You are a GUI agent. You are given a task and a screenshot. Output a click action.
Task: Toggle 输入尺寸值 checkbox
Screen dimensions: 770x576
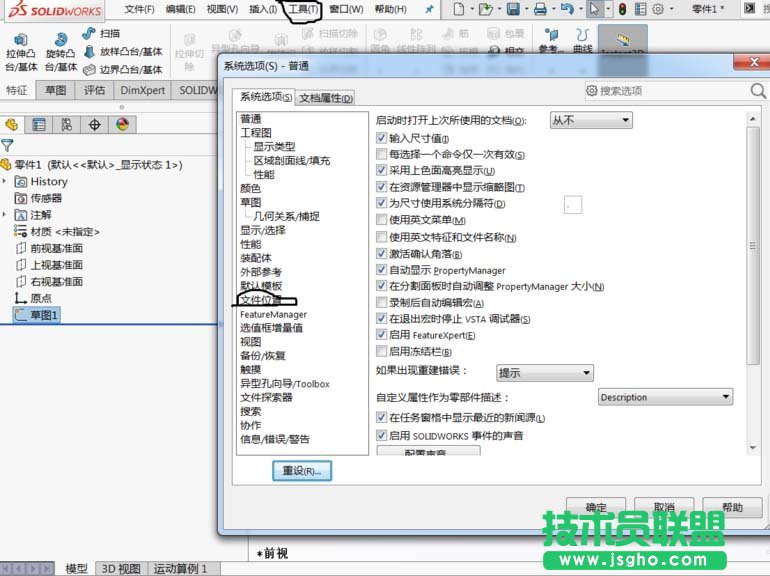pyautogui.click(x=381, y=138)
